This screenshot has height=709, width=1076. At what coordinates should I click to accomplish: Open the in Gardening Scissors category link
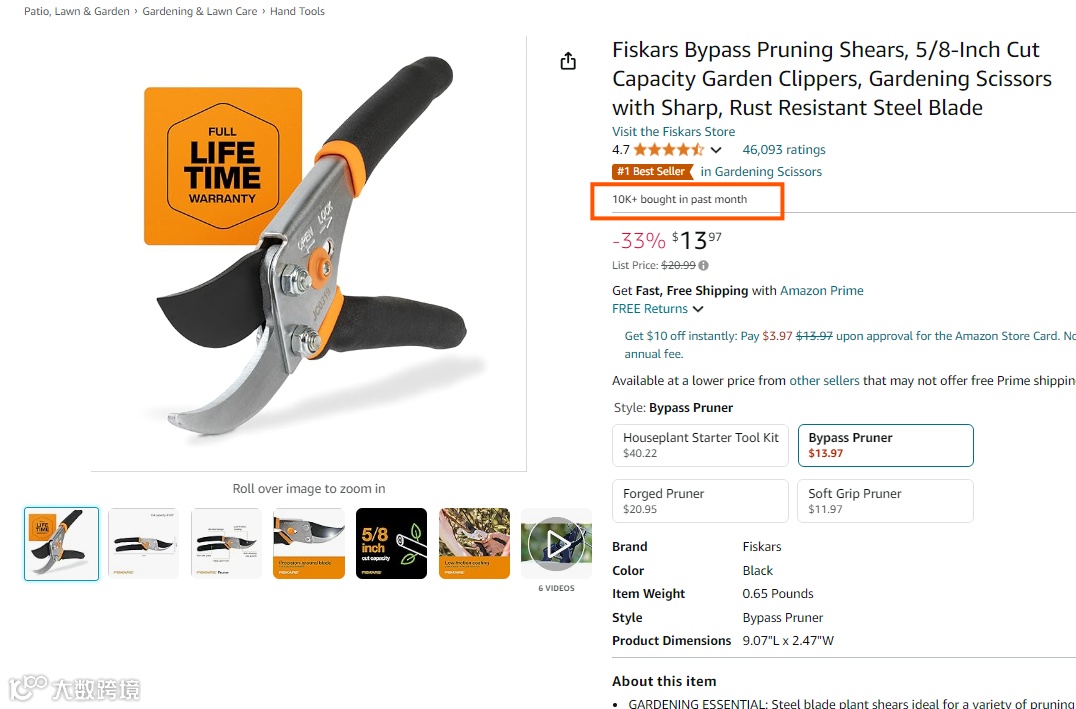coord(761,172)
